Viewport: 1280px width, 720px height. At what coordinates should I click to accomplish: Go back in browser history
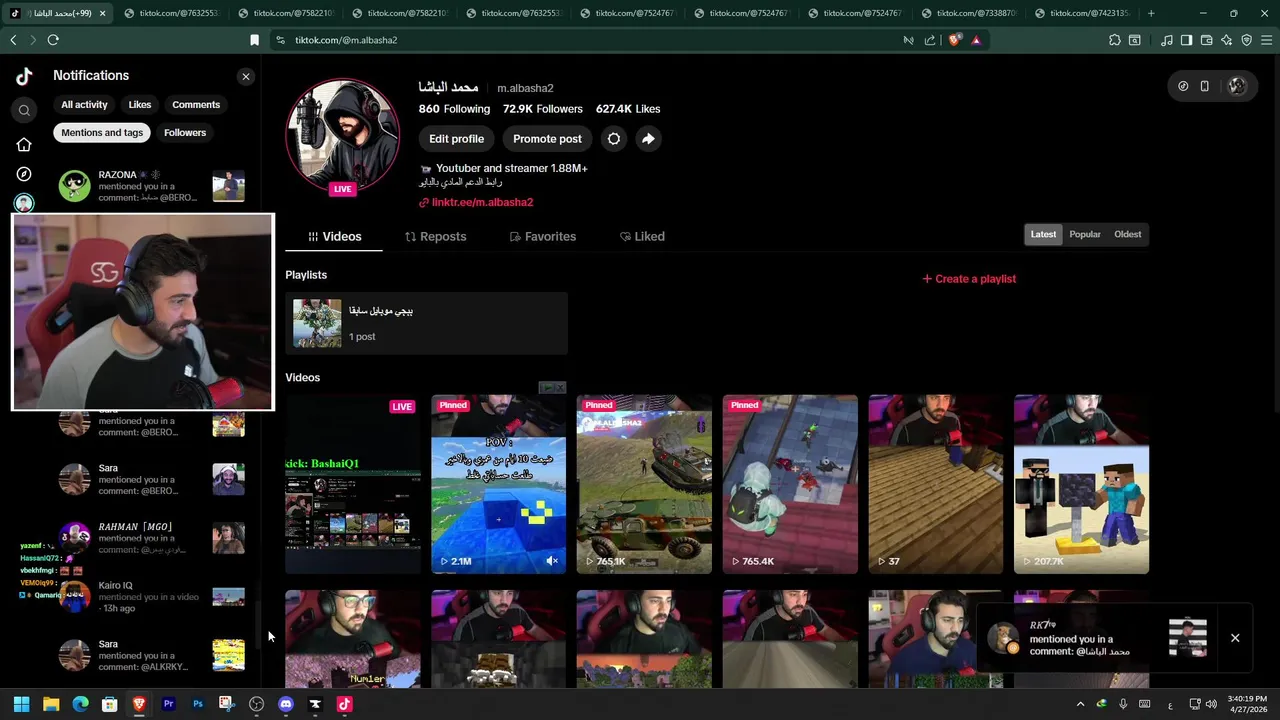pyautogui.click(x=13, y=40)
